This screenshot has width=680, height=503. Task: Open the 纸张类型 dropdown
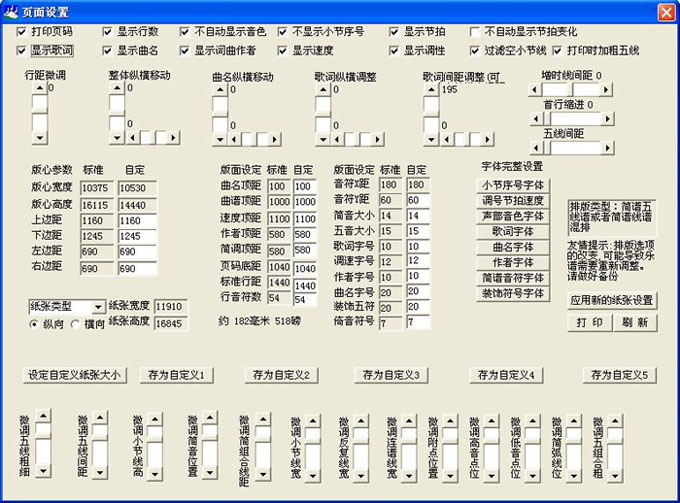point(97,306)
